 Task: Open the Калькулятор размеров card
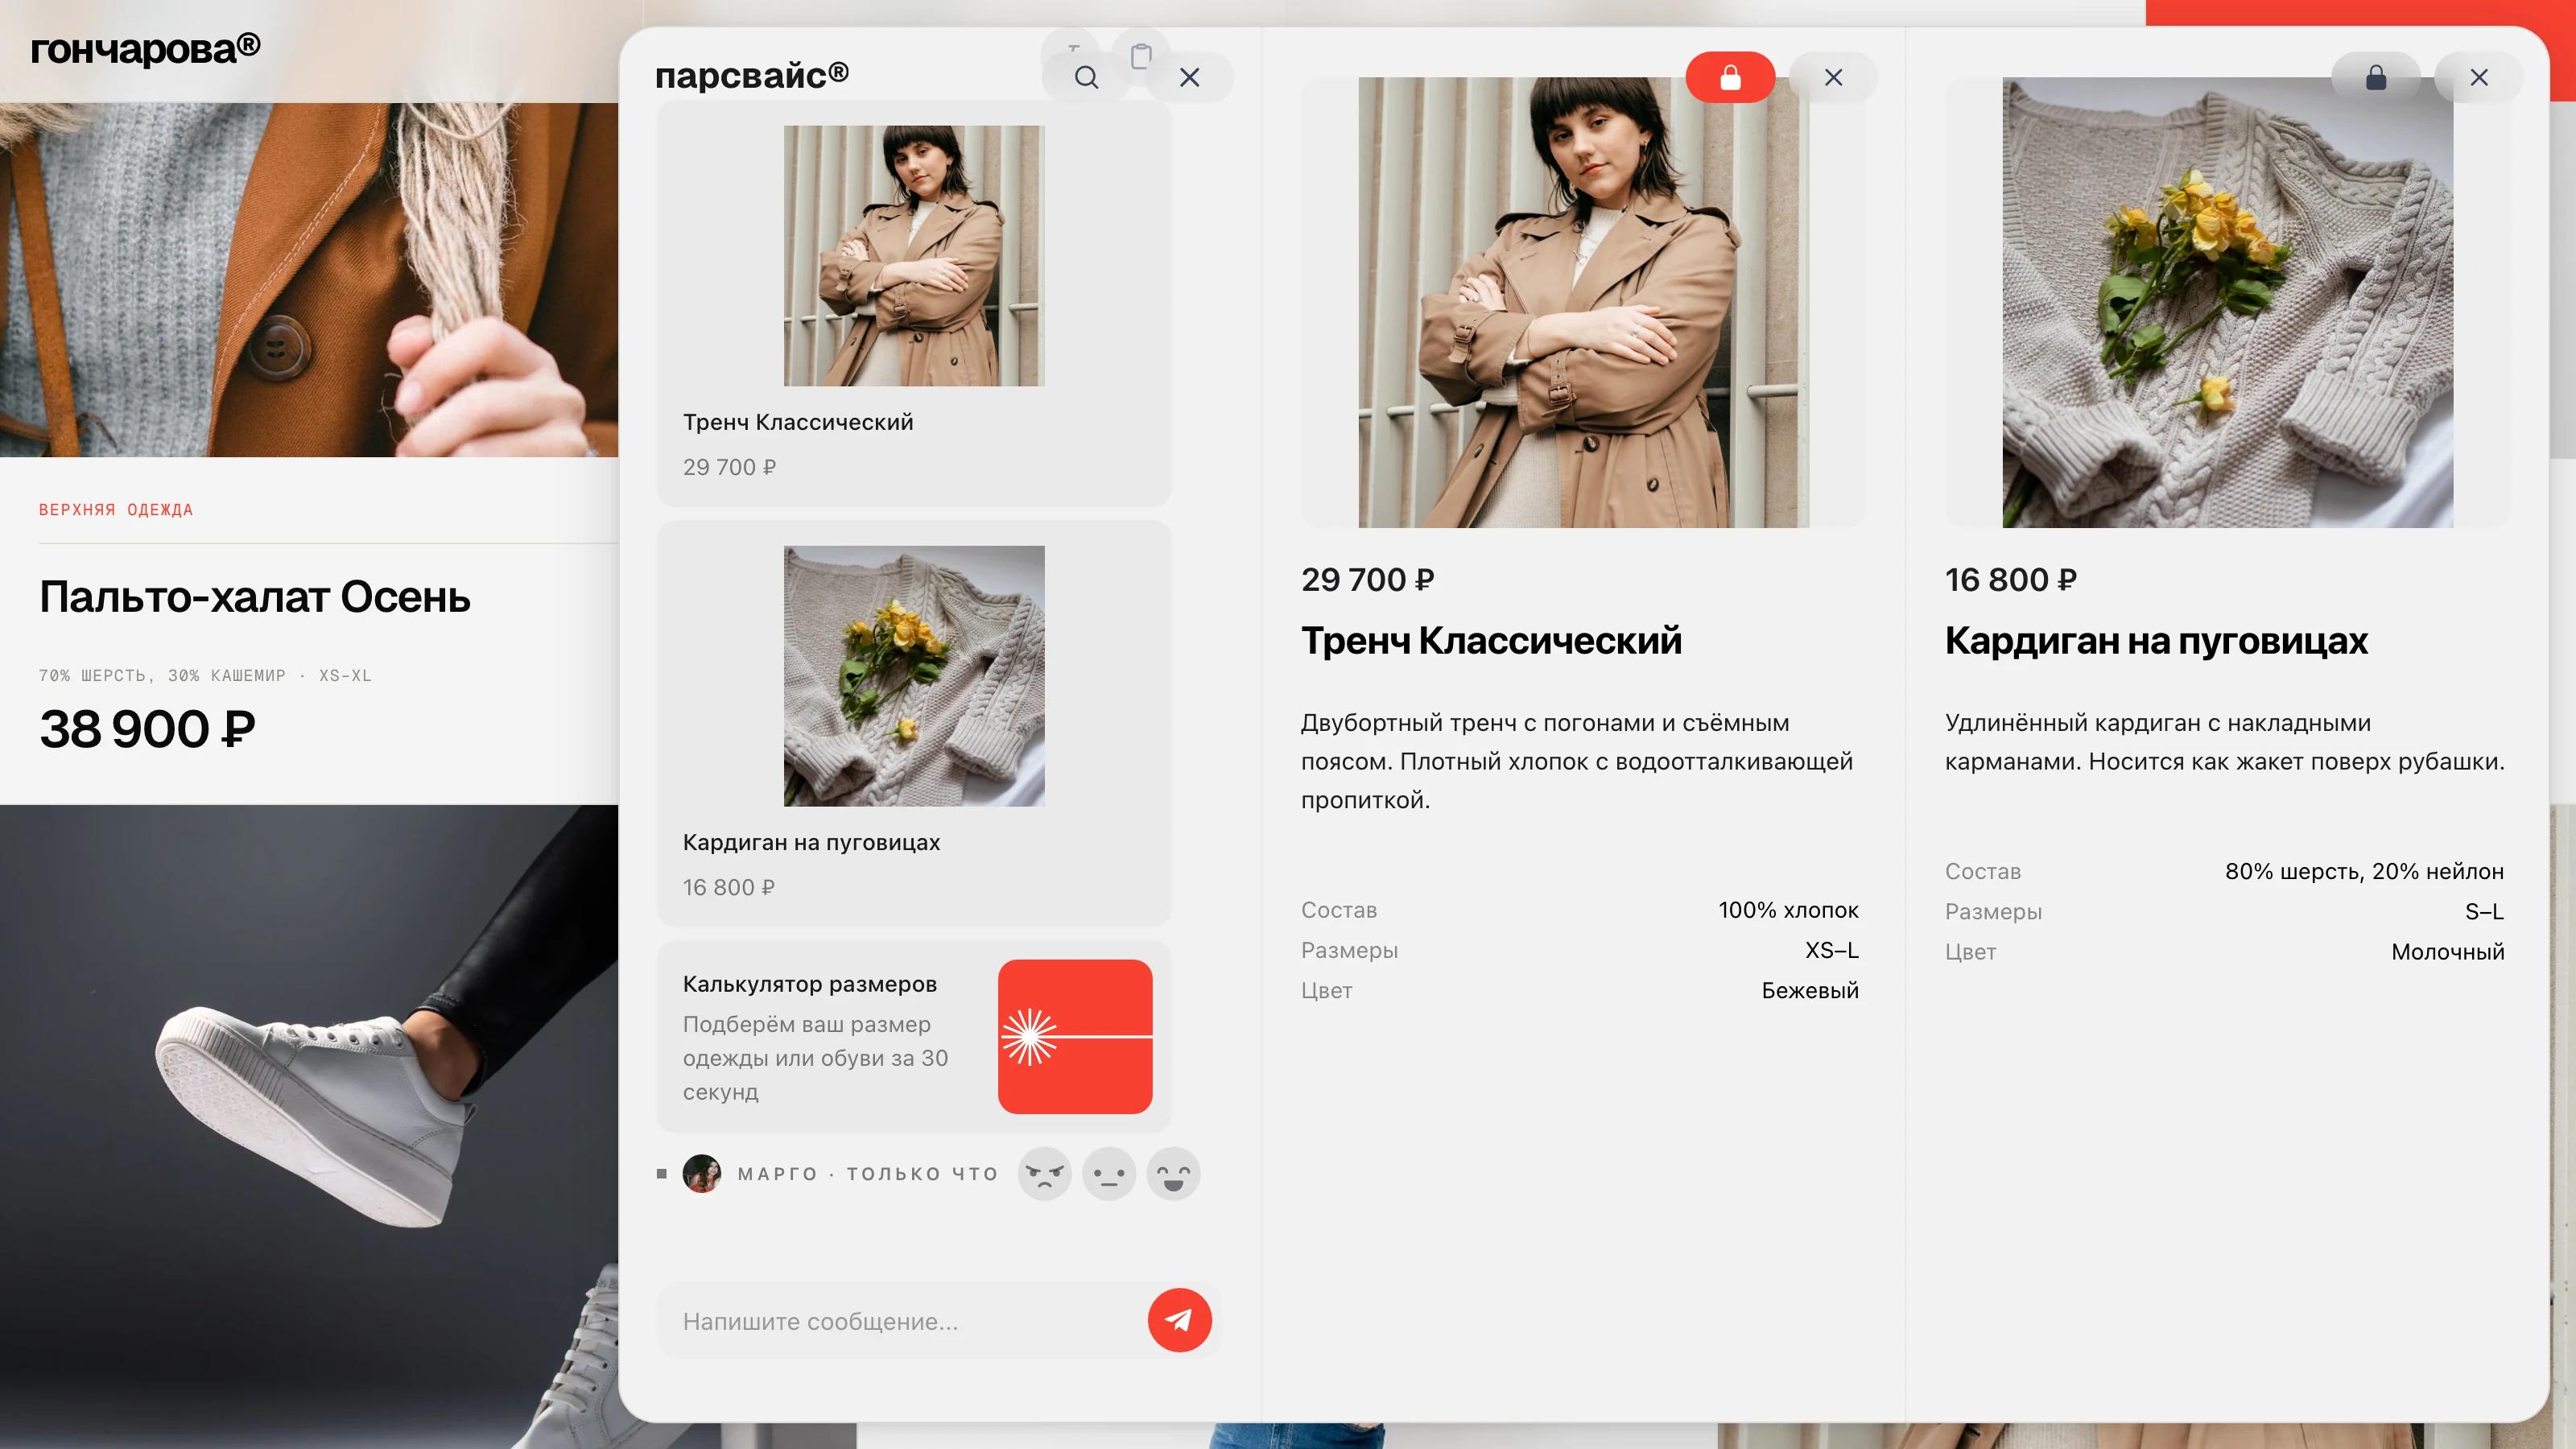(x=914, y=1036)
